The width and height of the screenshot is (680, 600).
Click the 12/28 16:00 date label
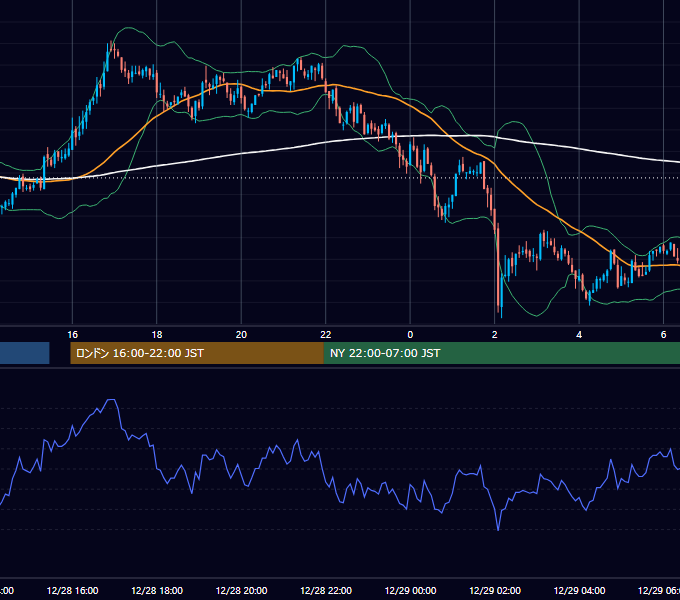coord(72,590)
